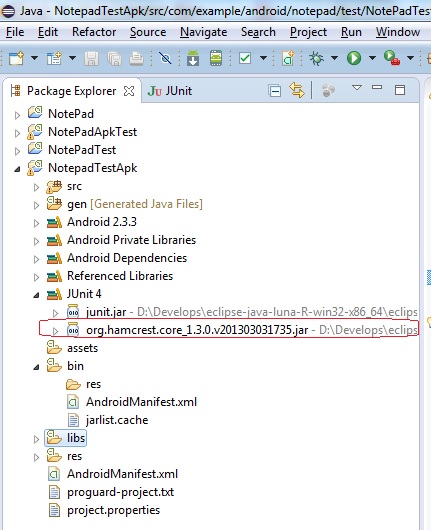445x530 pixels.
Task: Expand the junit.jar entry
Action: 55,313
